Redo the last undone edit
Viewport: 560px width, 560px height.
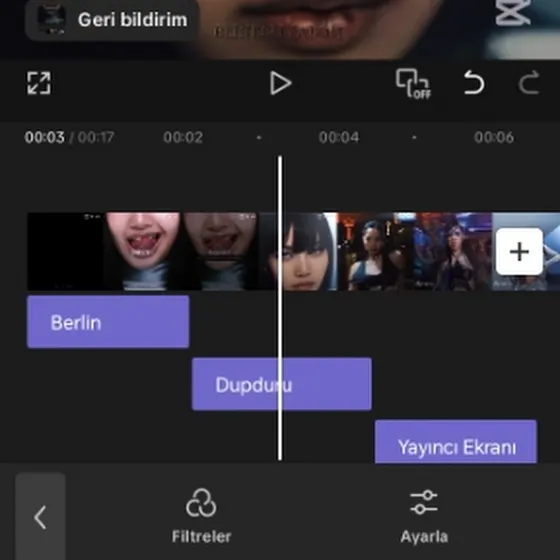pyautogui.click(x=529, y=83)
